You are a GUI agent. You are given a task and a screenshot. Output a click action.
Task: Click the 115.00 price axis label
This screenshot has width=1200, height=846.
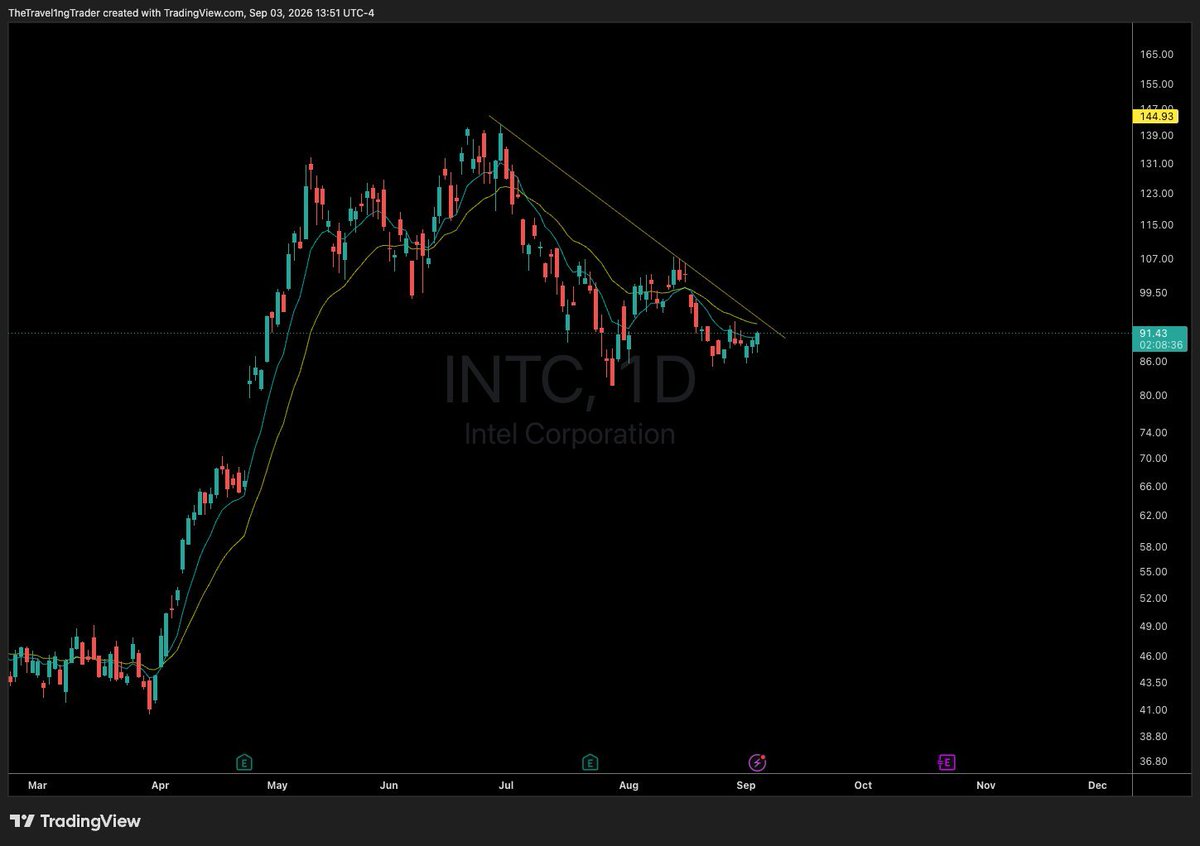(x=1155, y=225)
